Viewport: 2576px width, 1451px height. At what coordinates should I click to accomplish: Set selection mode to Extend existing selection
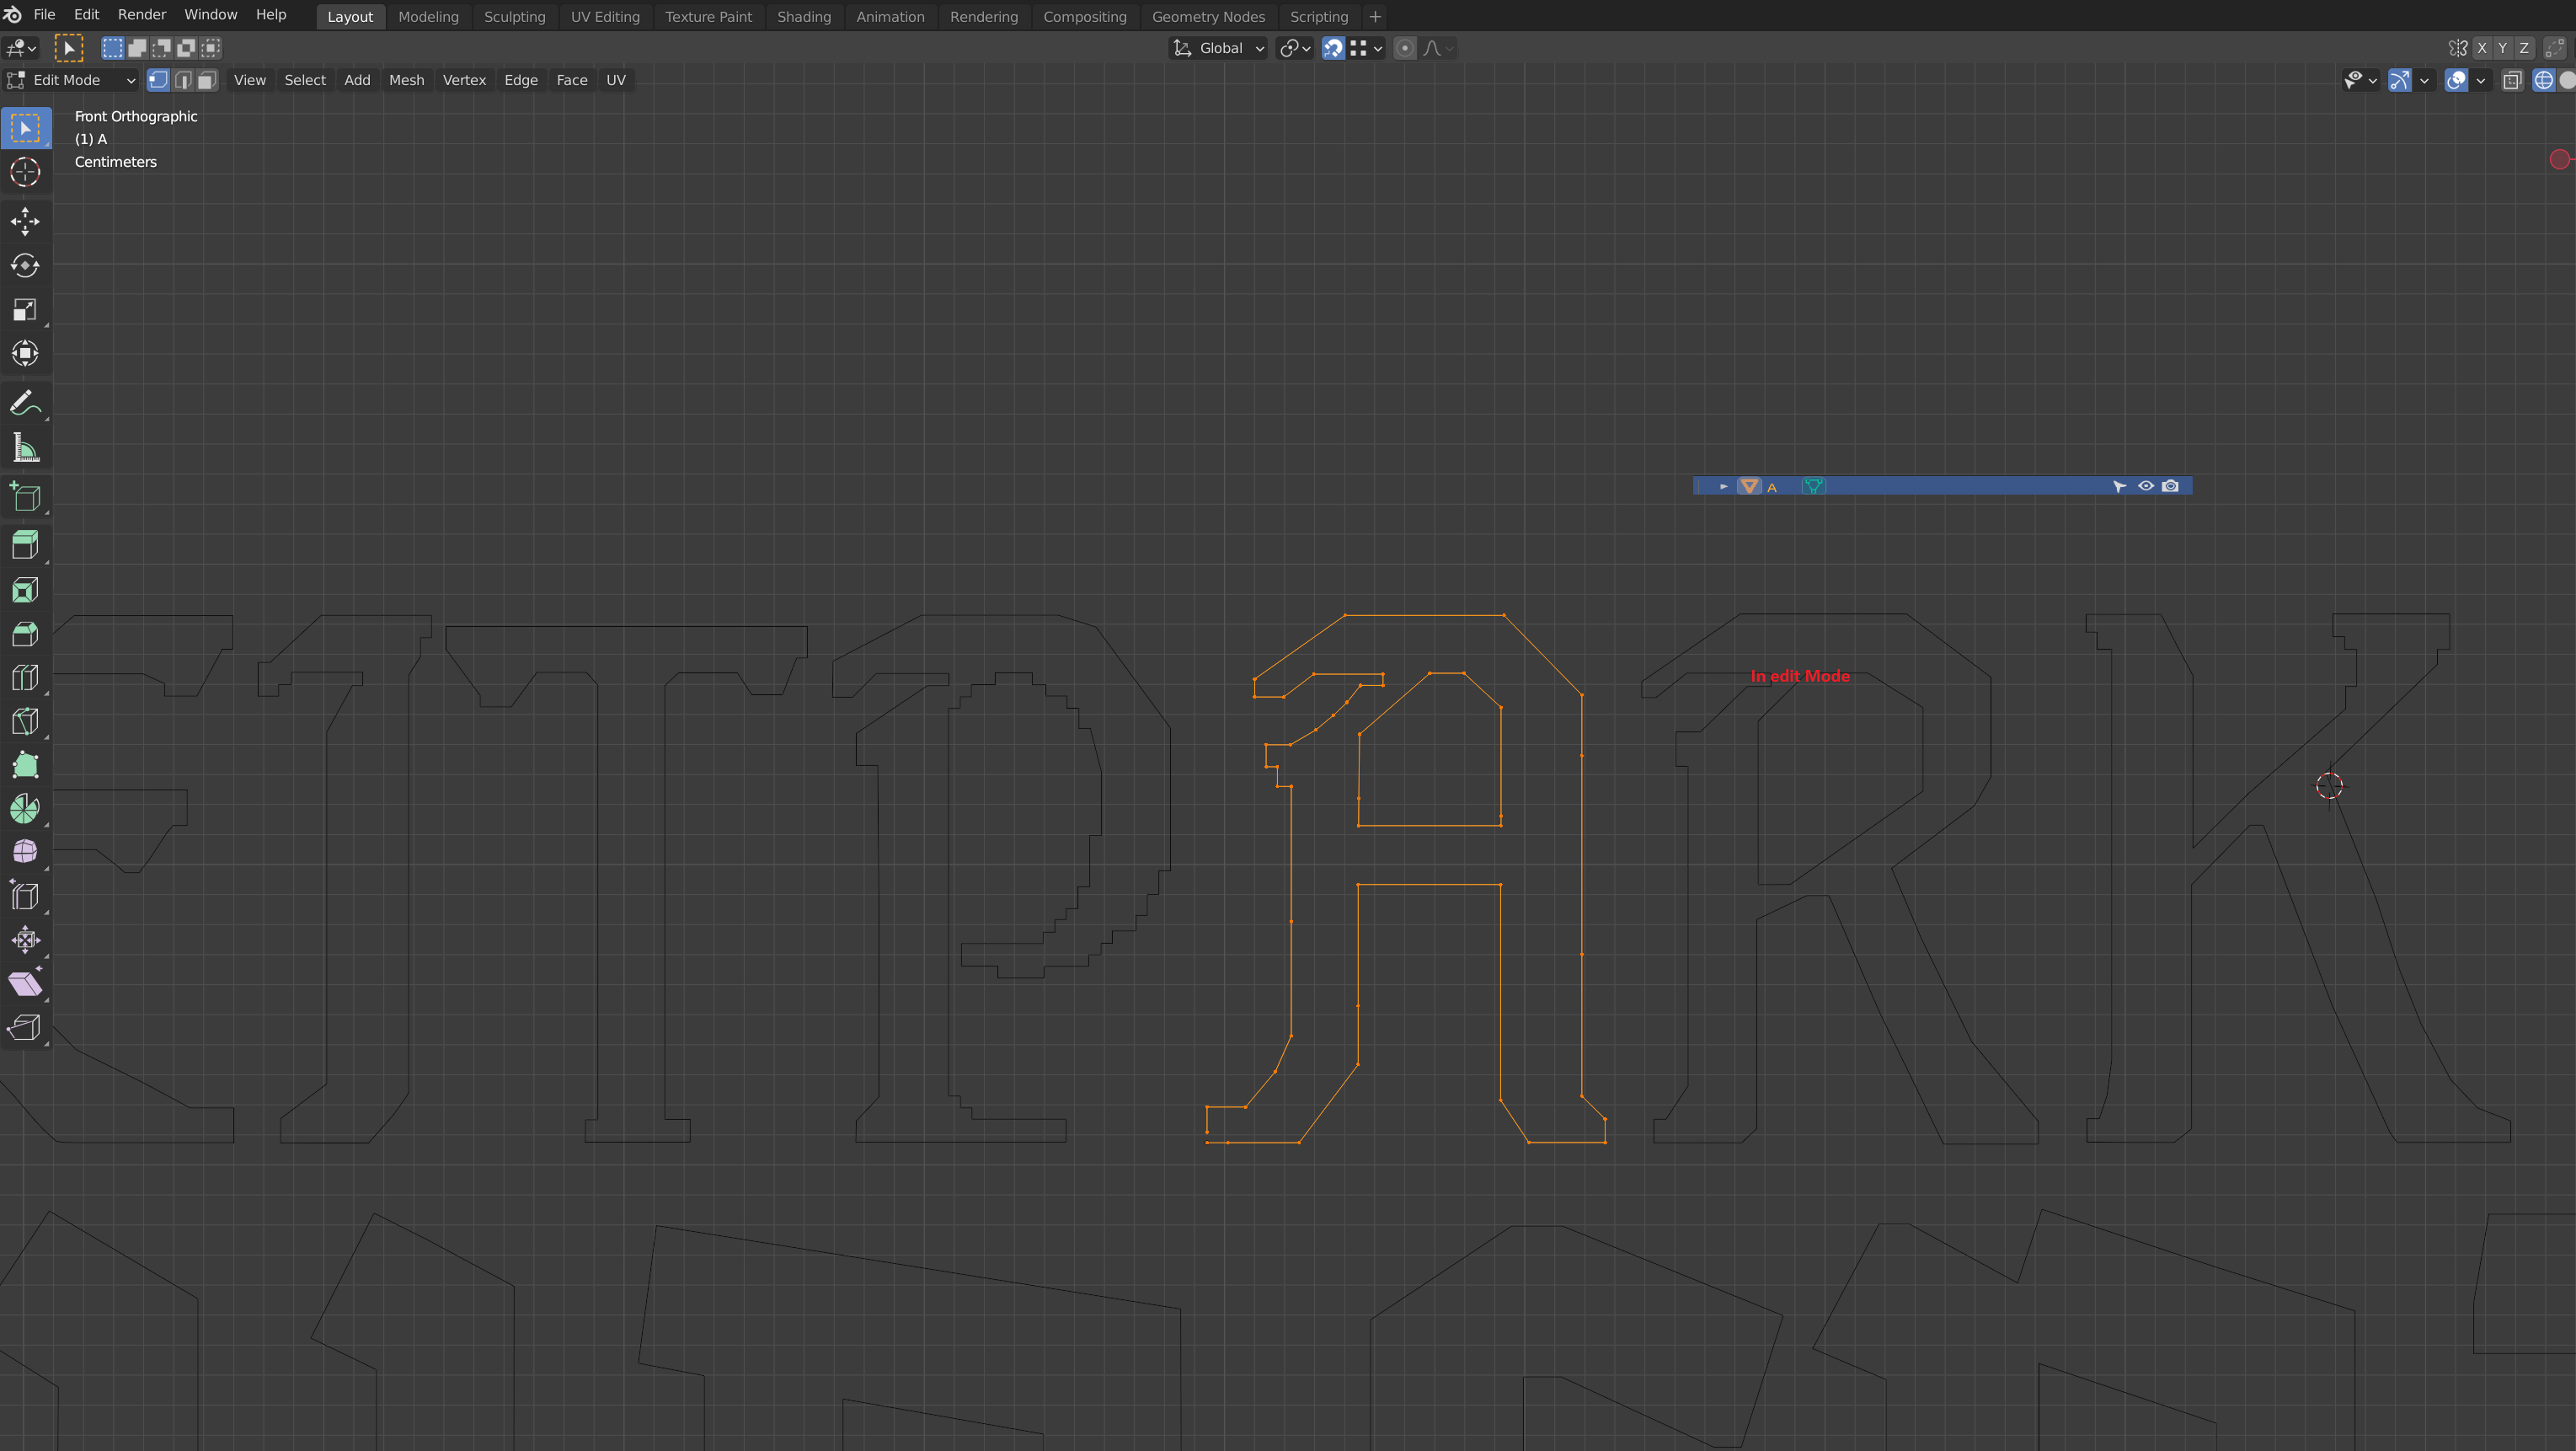(x=137, y=48)
